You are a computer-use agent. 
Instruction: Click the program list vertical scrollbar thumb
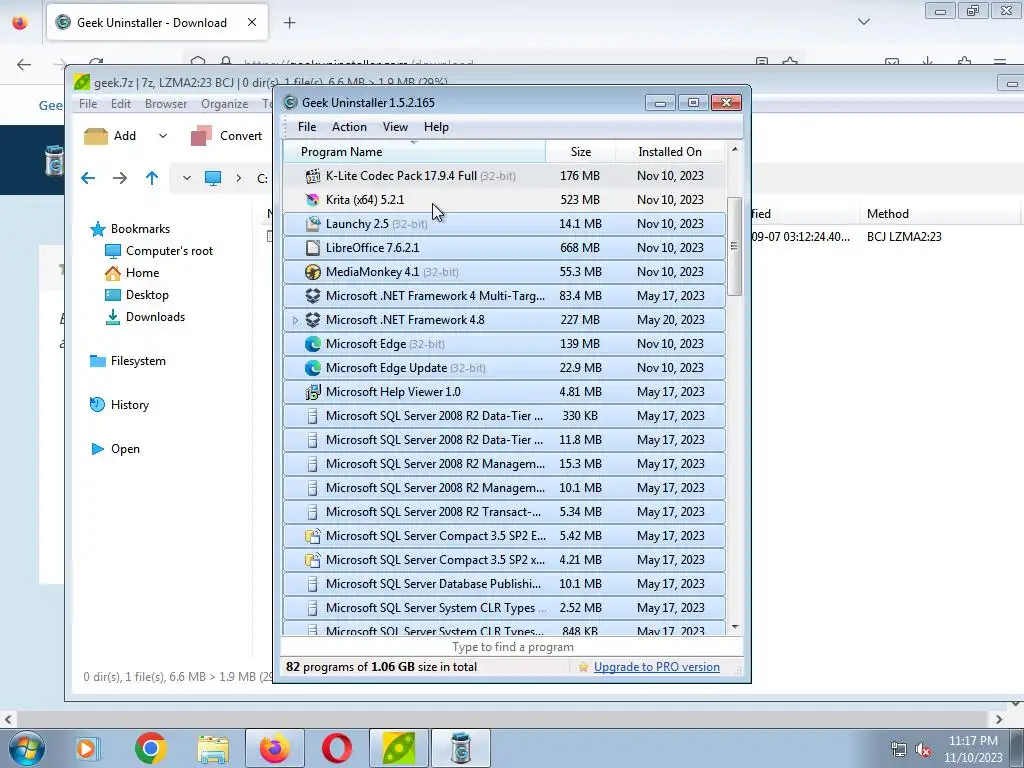(735, 246)
